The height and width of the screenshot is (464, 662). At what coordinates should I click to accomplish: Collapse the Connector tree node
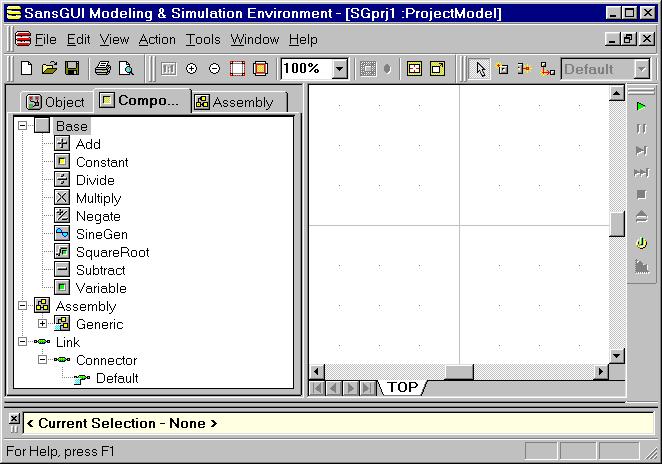[43, 360]
